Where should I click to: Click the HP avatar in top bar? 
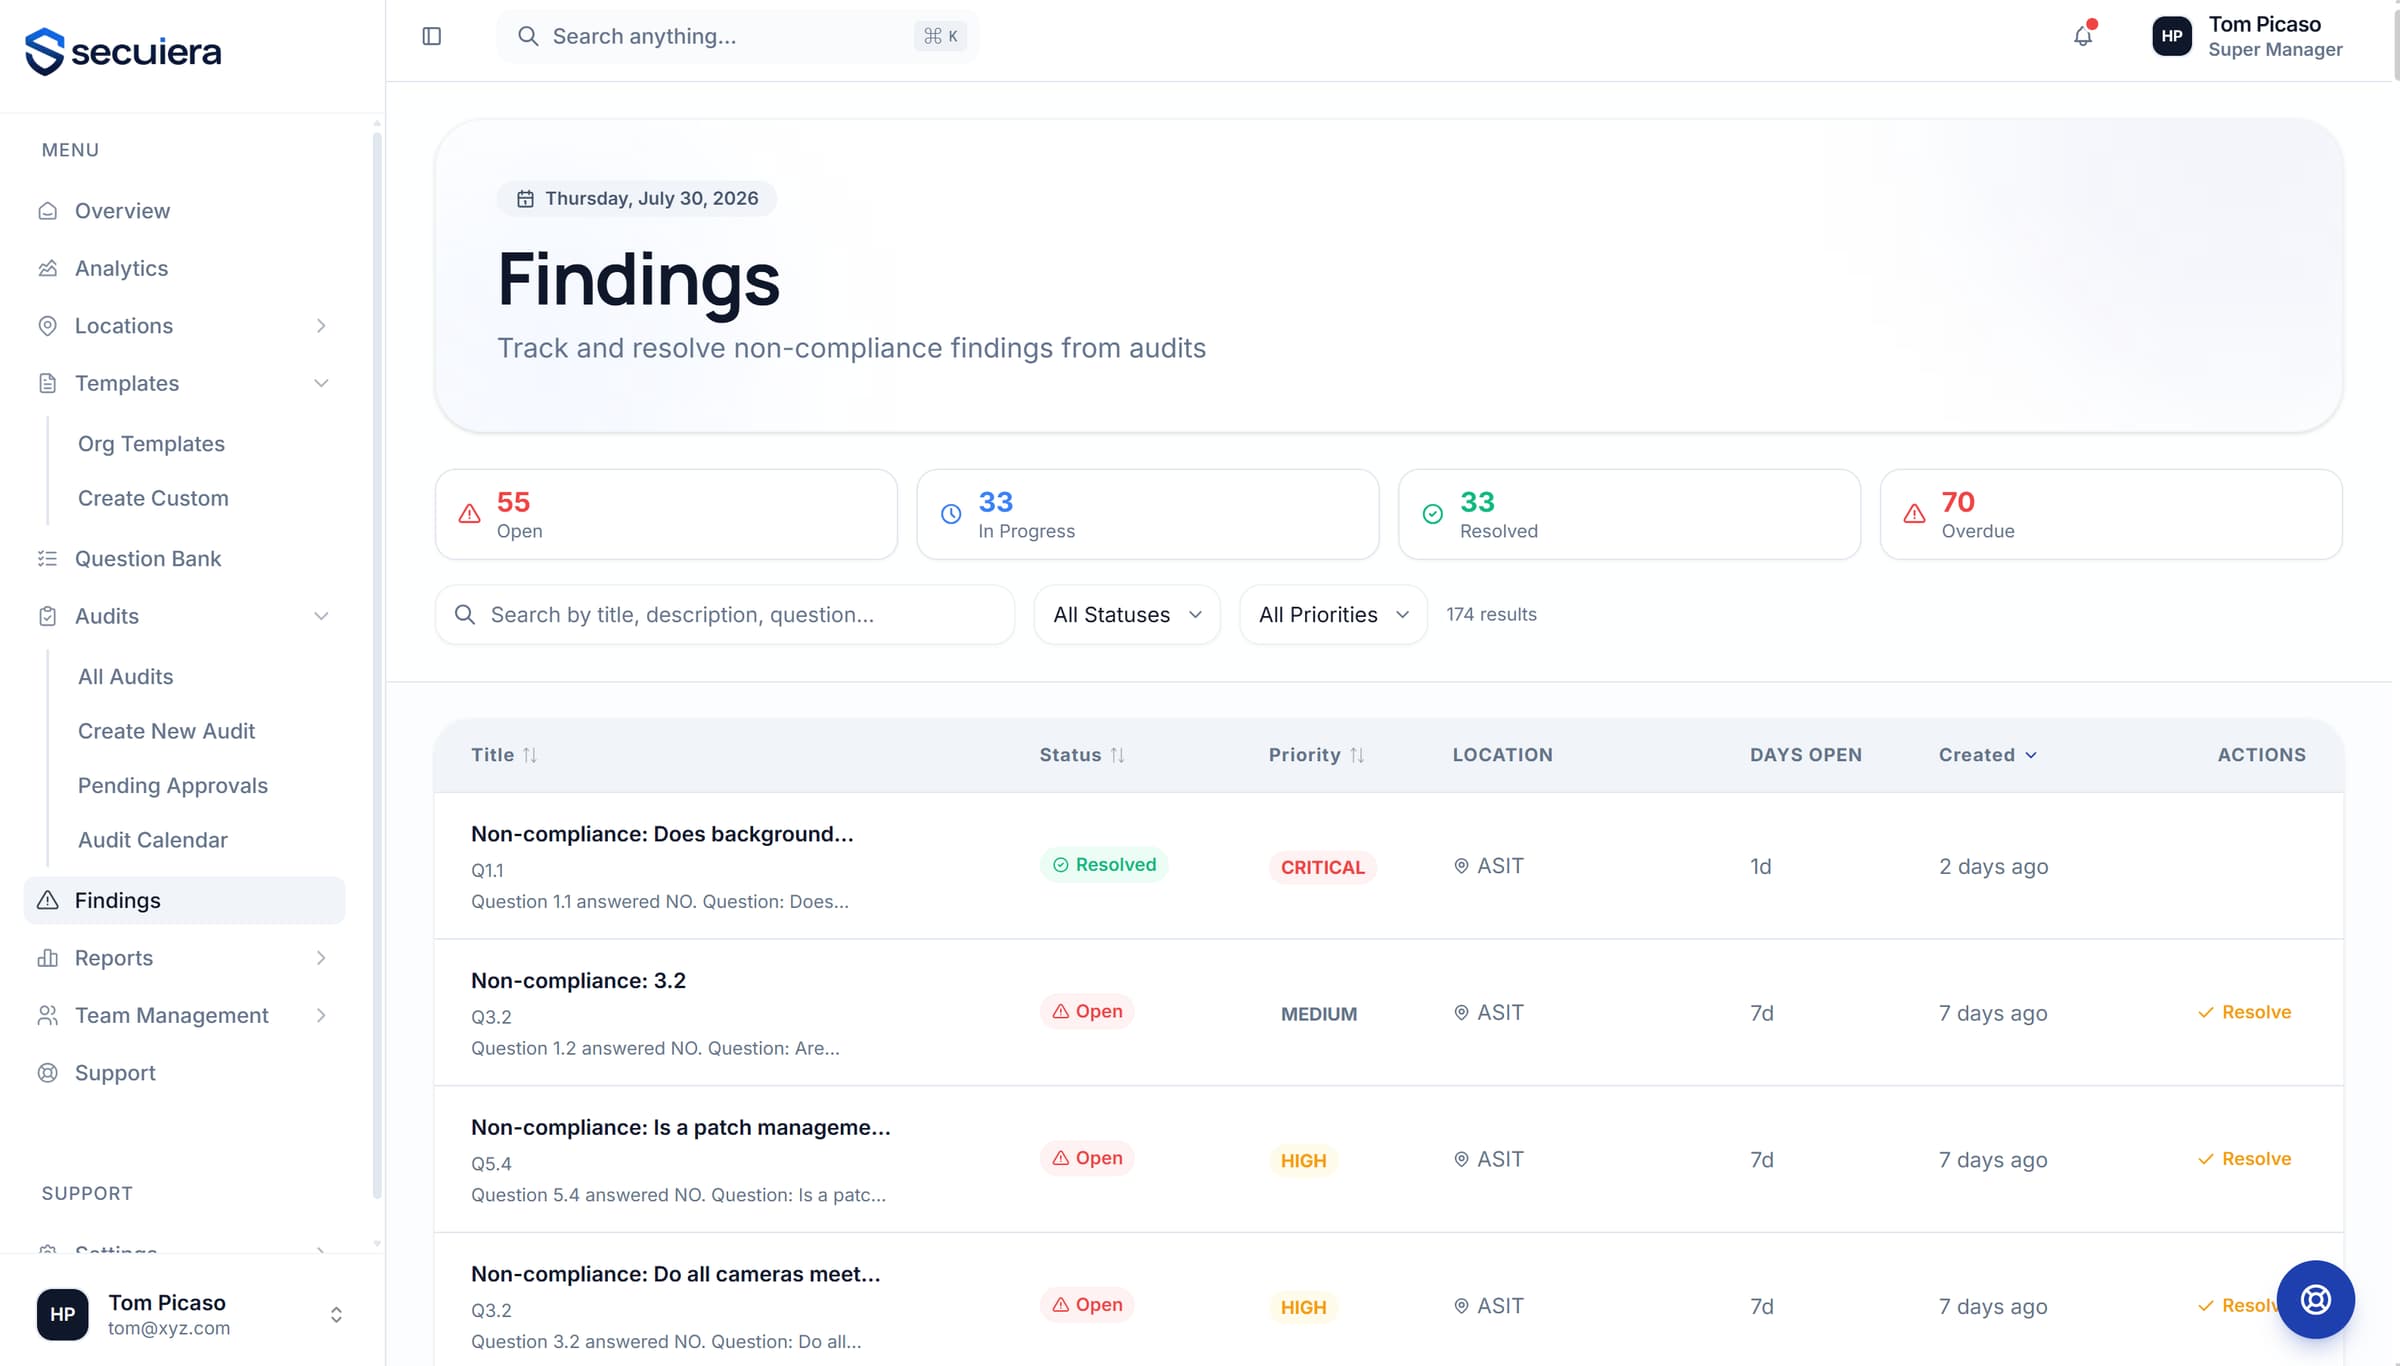(2172, 36)
